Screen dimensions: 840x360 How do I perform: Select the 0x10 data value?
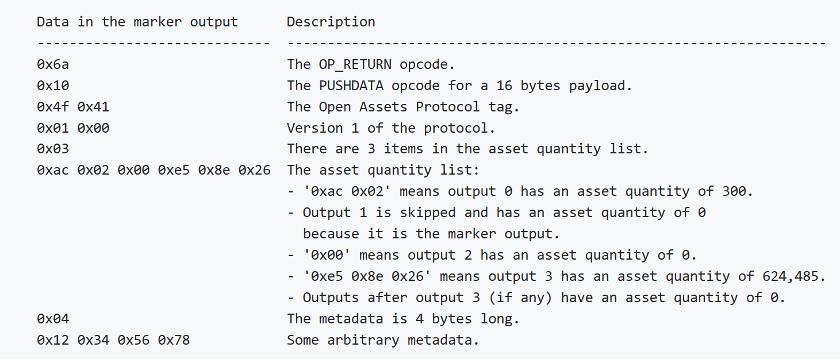pos(52,86)
